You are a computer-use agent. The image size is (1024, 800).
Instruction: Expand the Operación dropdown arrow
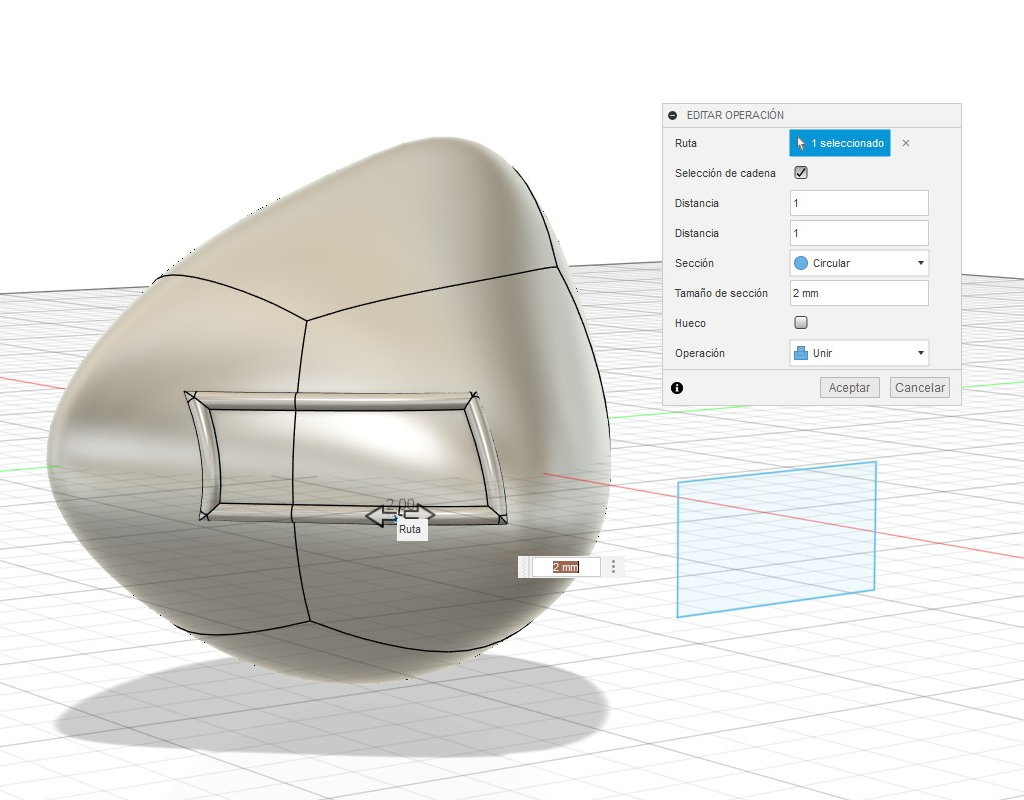click(x=920, y=353)
